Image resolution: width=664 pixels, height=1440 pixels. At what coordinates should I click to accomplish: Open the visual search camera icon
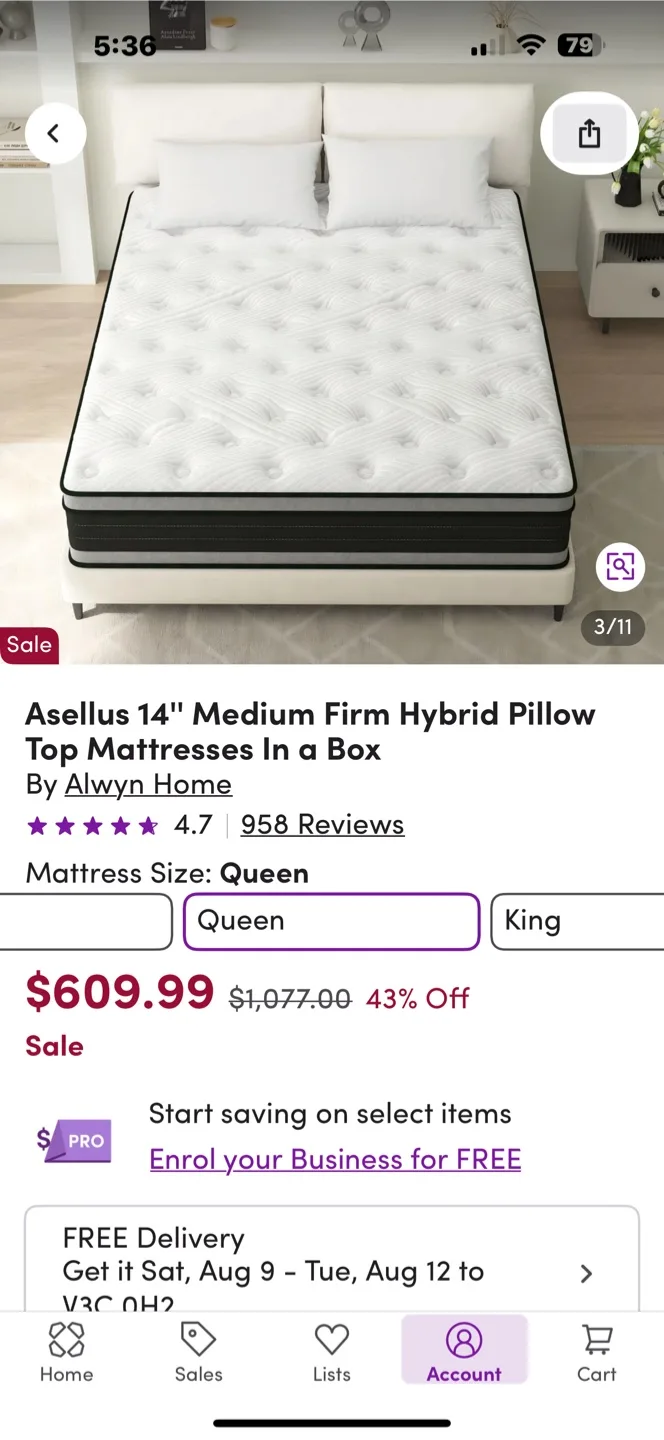(620, 566)
